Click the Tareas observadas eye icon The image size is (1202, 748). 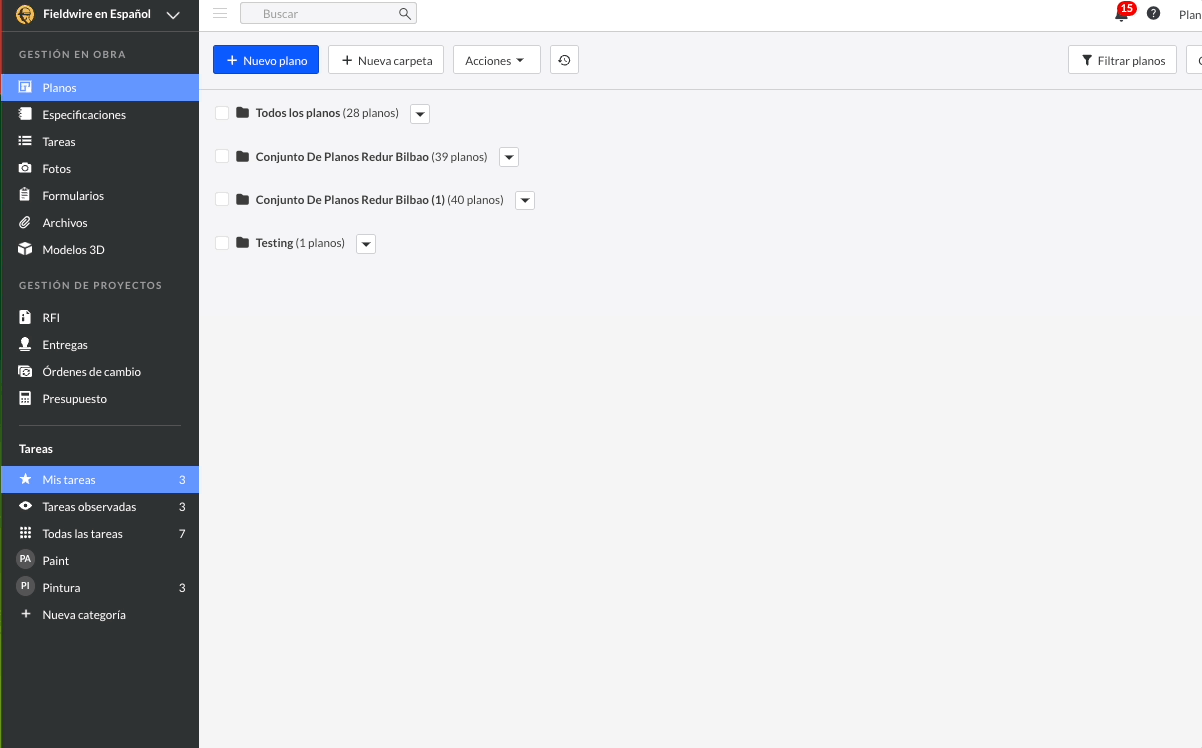click(x=25, y=506)
